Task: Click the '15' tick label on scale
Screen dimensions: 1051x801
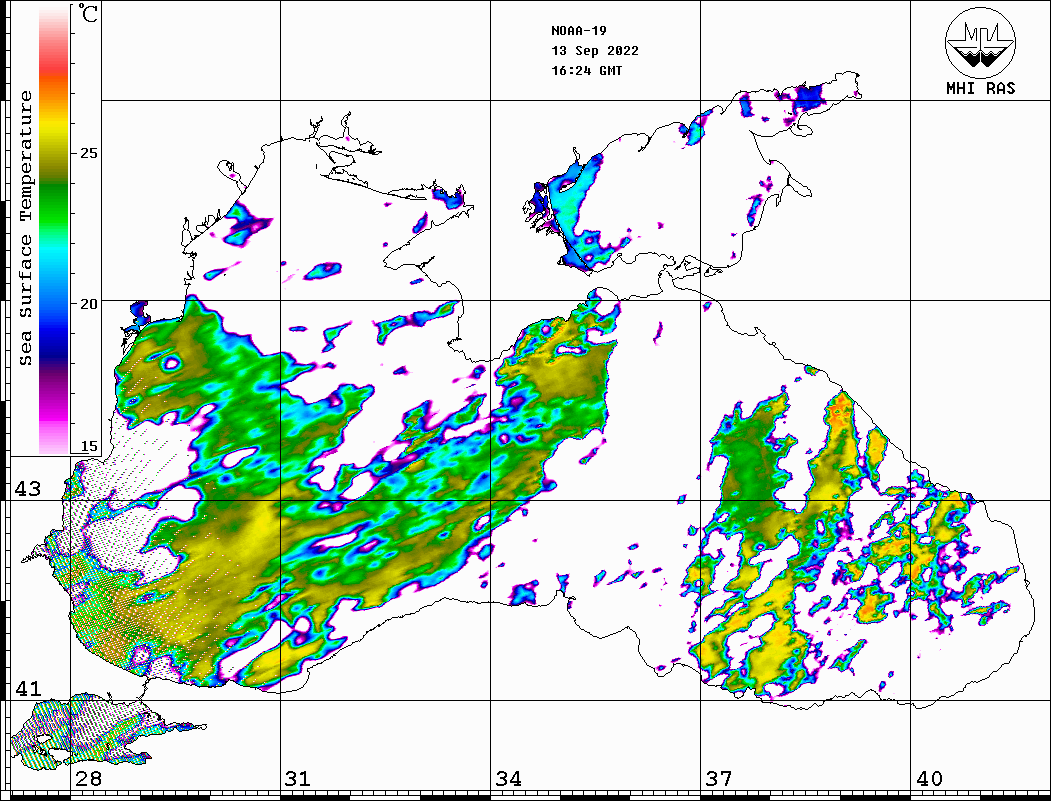Action: pos(88,446)
